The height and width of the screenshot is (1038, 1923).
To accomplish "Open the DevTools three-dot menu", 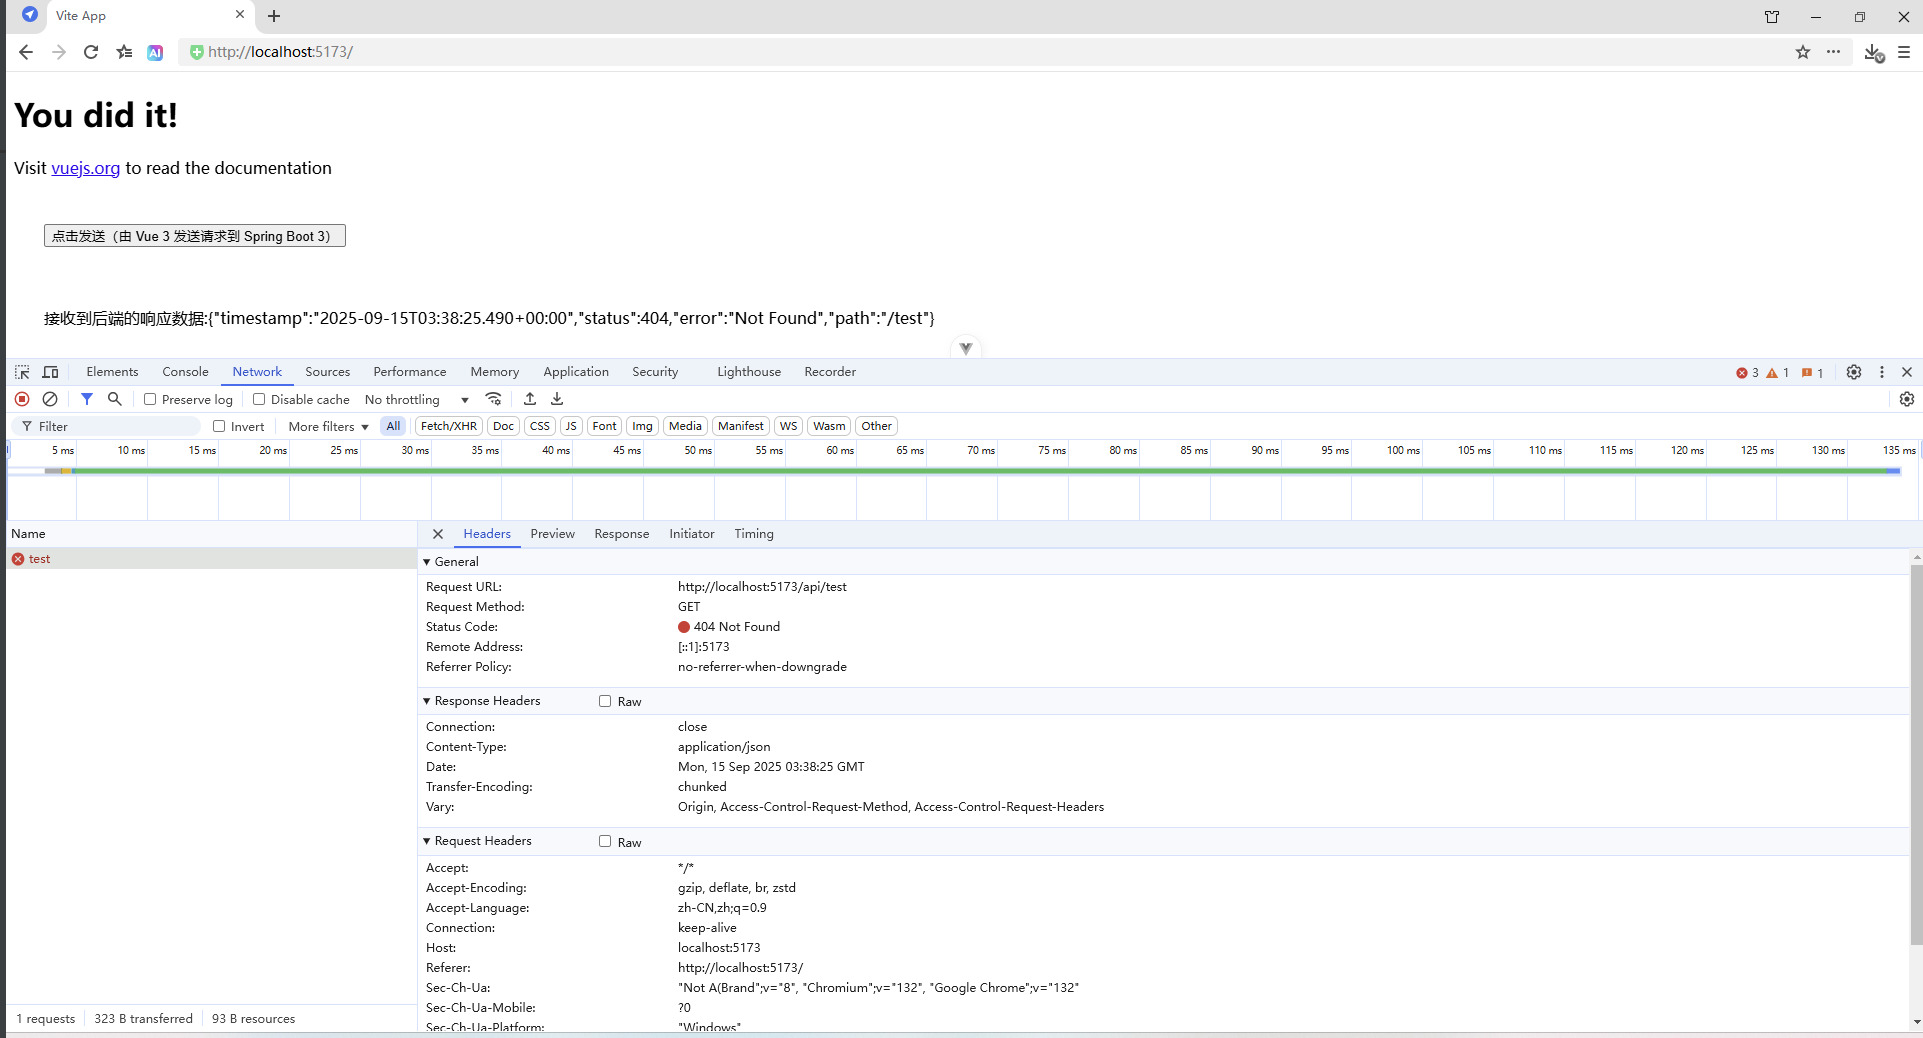I will pos(1882,372).
